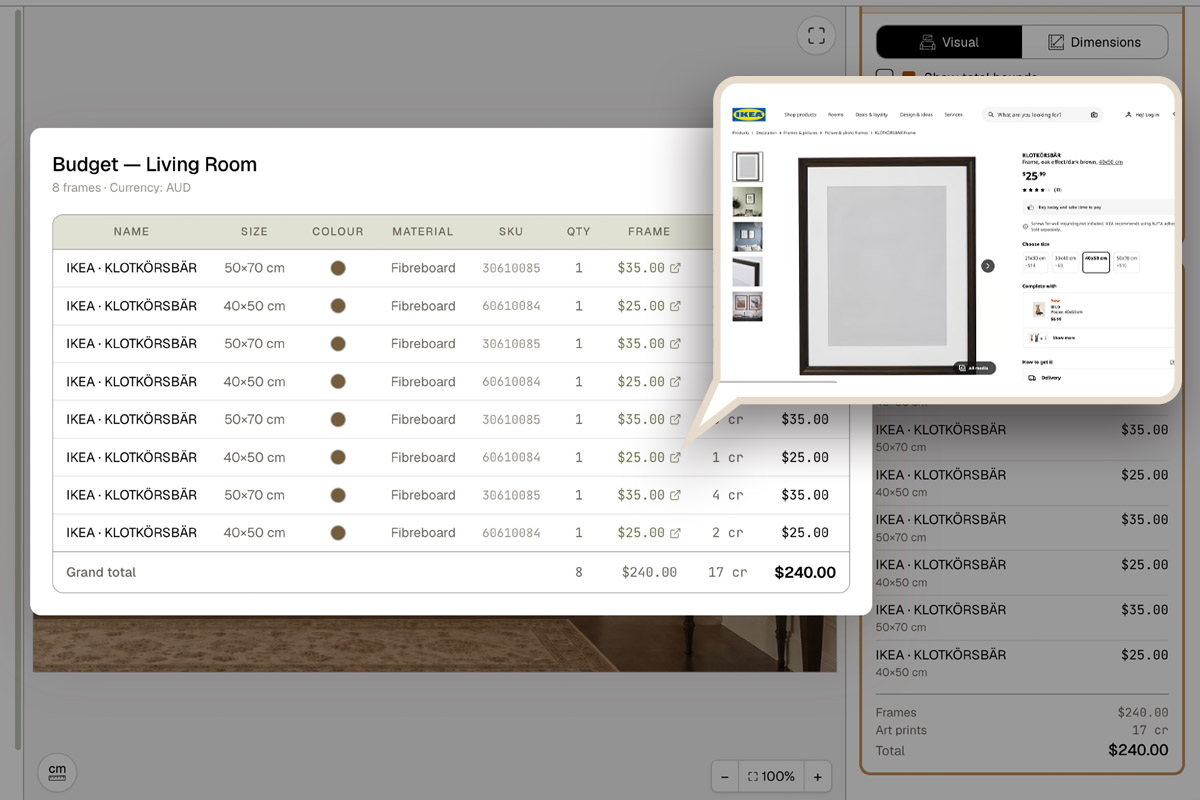
Task: Open Design & ideas in IKEA preview
Action: pos(916,115)
